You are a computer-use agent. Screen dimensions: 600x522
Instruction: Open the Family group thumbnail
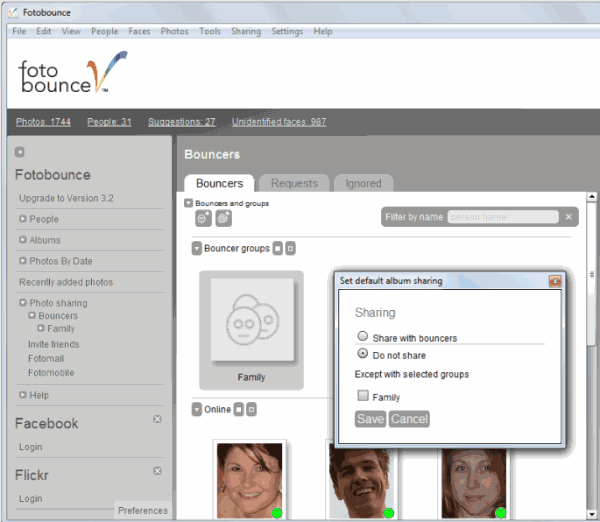251,330
